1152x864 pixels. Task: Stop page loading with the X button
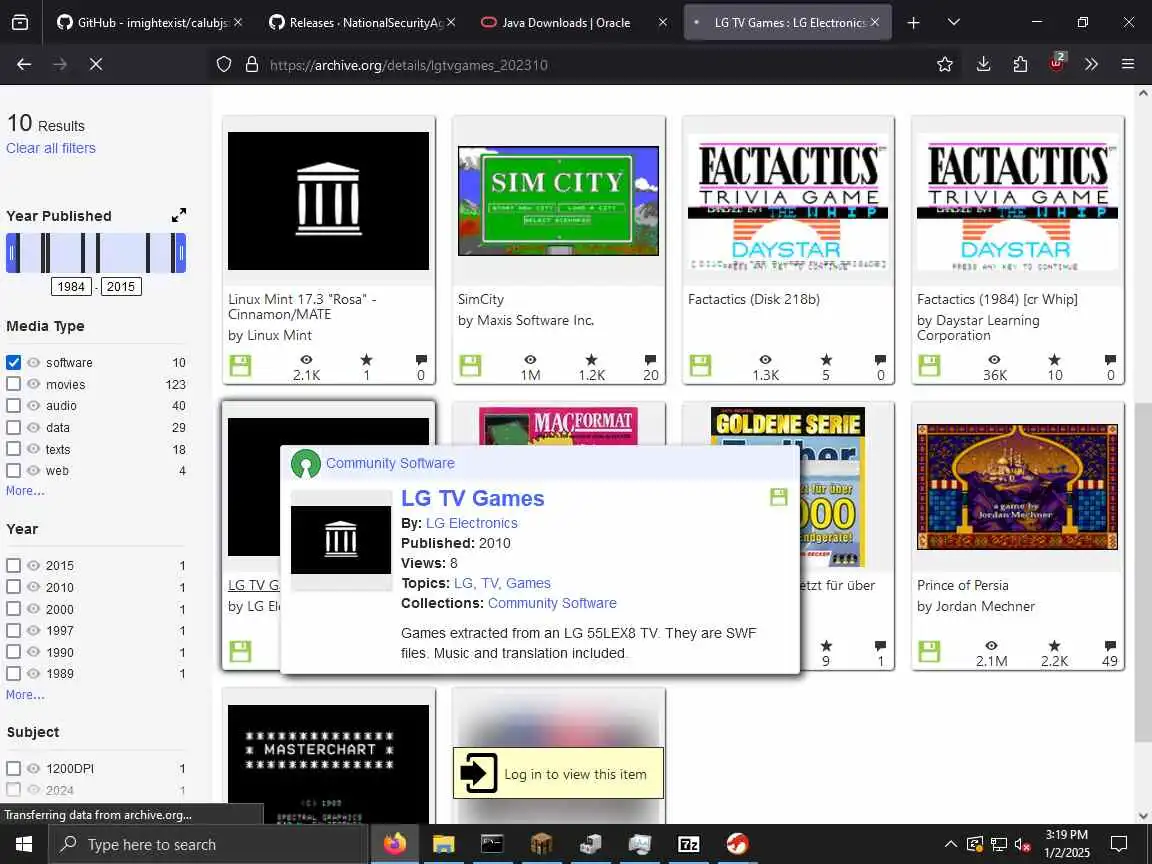96,65
